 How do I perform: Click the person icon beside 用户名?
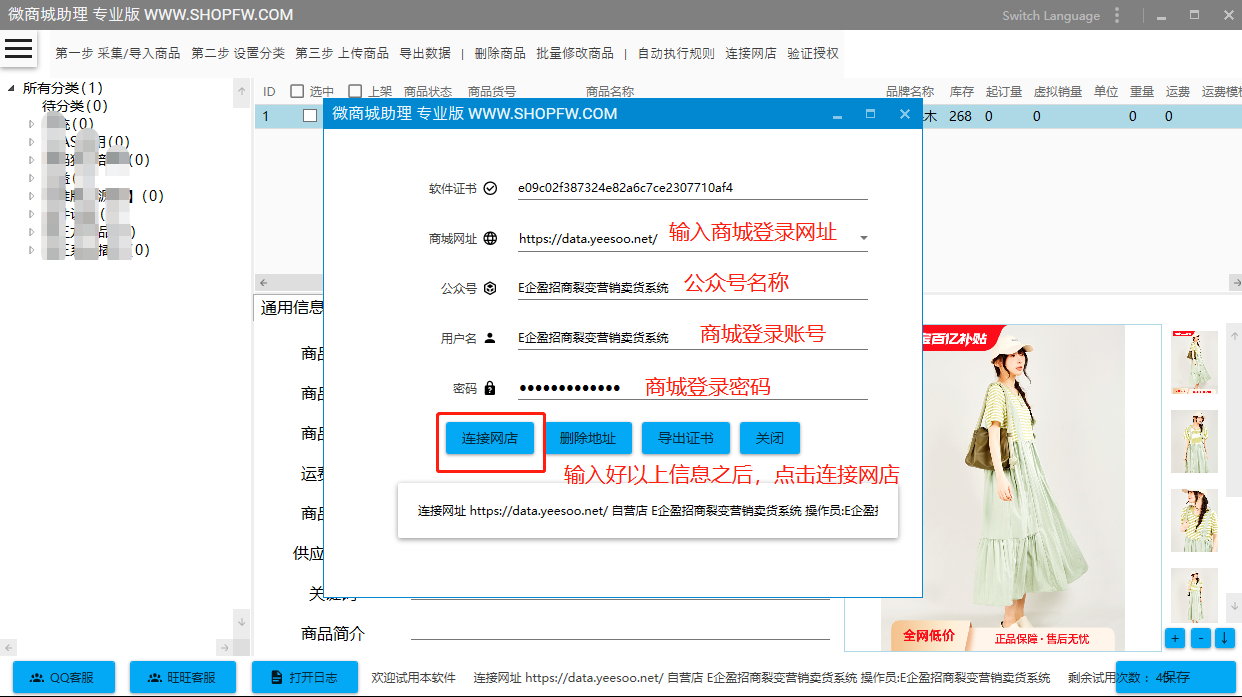pos(490,338)
